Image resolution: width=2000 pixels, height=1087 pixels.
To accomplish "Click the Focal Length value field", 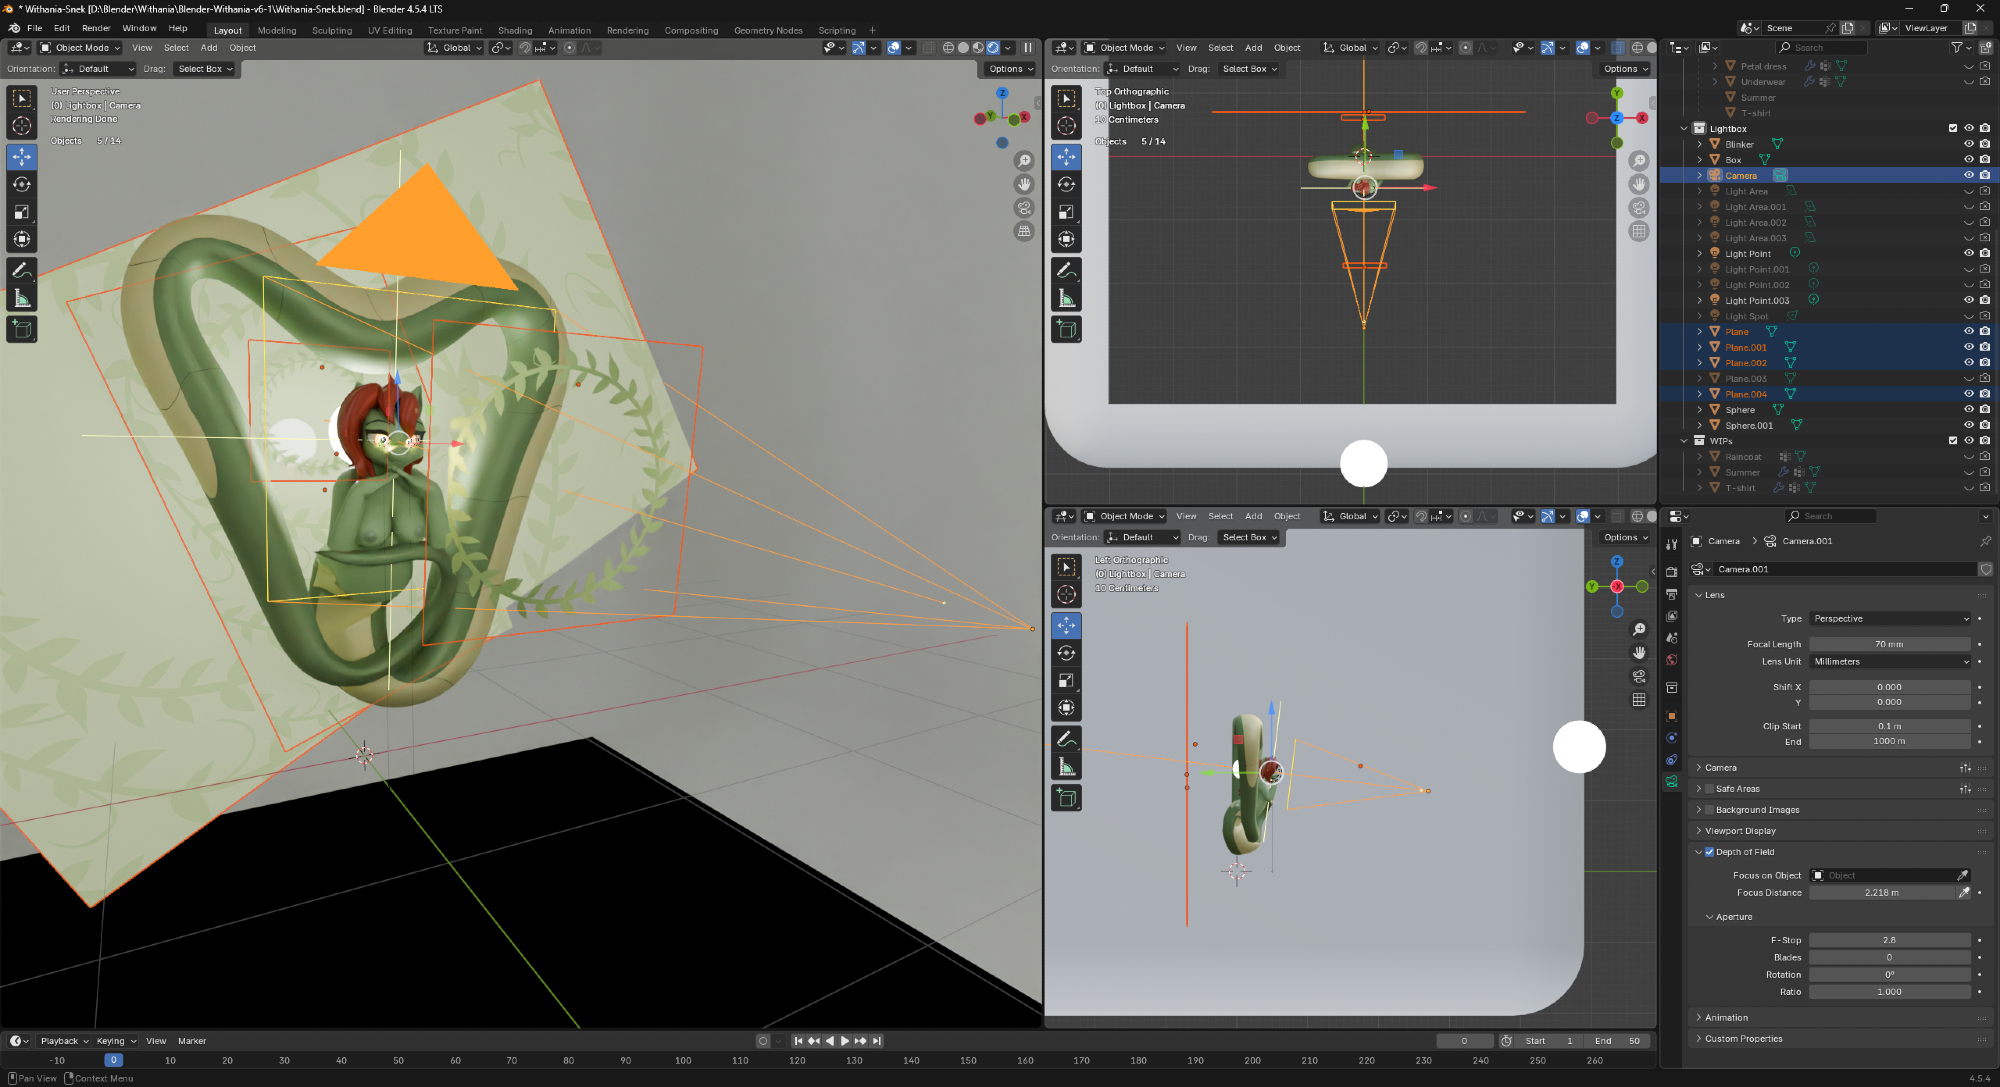I will 1889,644.
